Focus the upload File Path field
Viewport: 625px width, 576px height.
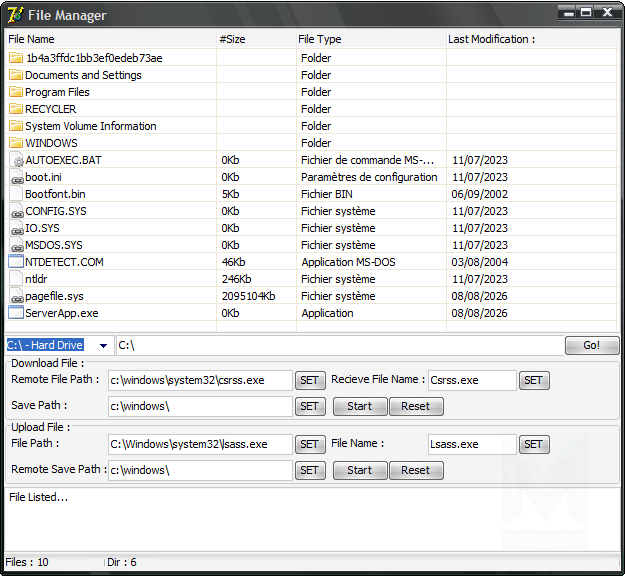[200, 444]
